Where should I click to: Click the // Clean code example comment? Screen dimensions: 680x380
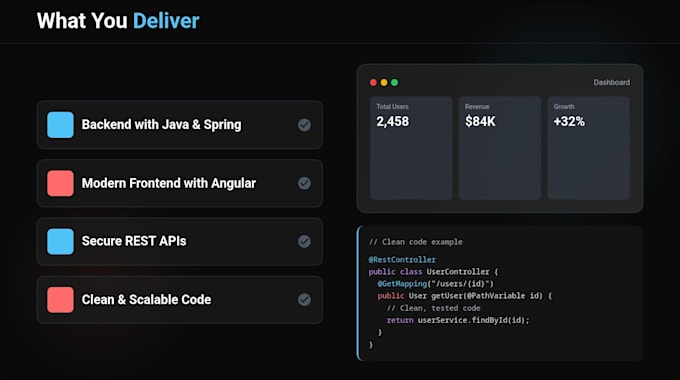pos(415,242)
